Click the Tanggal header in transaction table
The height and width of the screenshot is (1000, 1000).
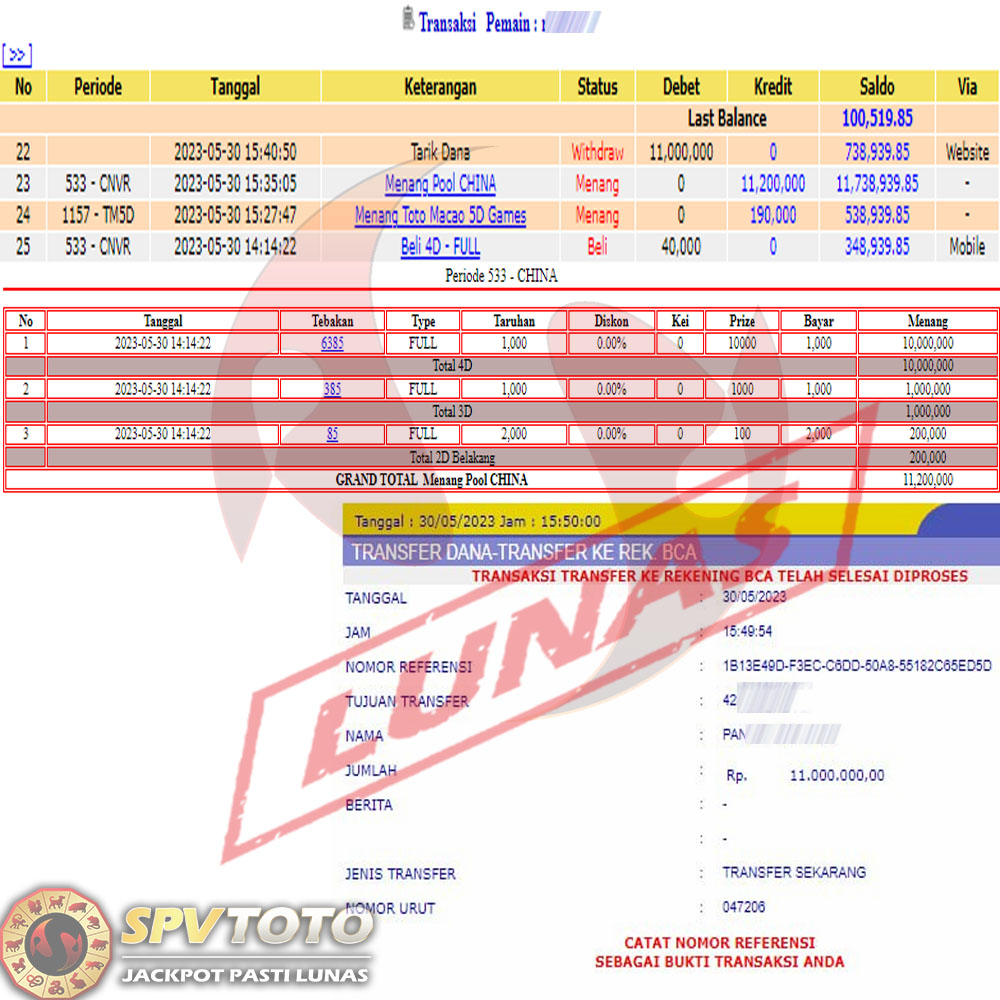[235, 87]
